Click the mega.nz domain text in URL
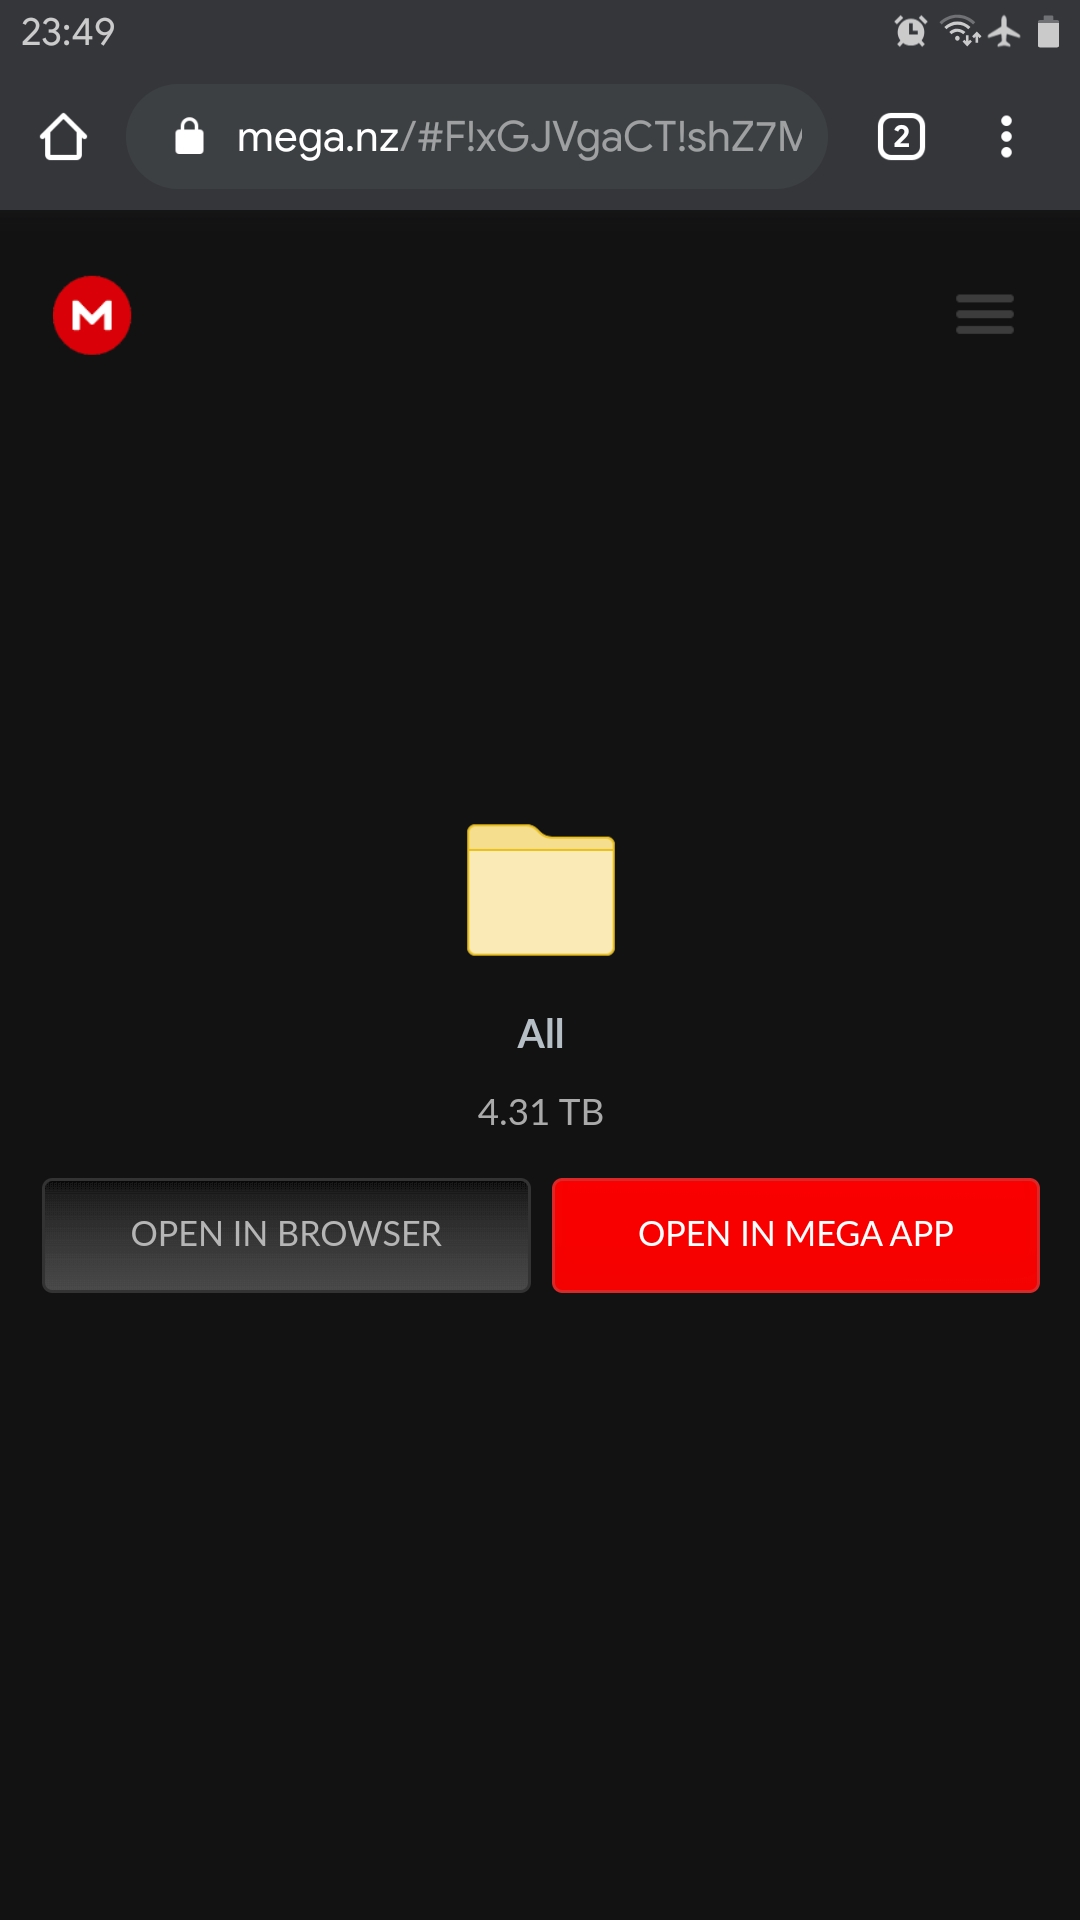 pyautogui.click(x=318, y=138)
